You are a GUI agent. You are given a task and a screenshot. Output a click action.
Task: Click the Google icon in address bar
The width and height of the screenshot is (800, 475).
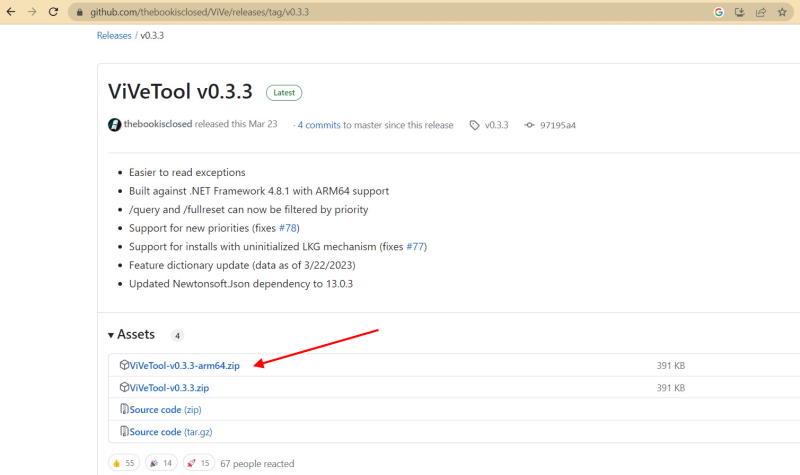coord(719,12)
